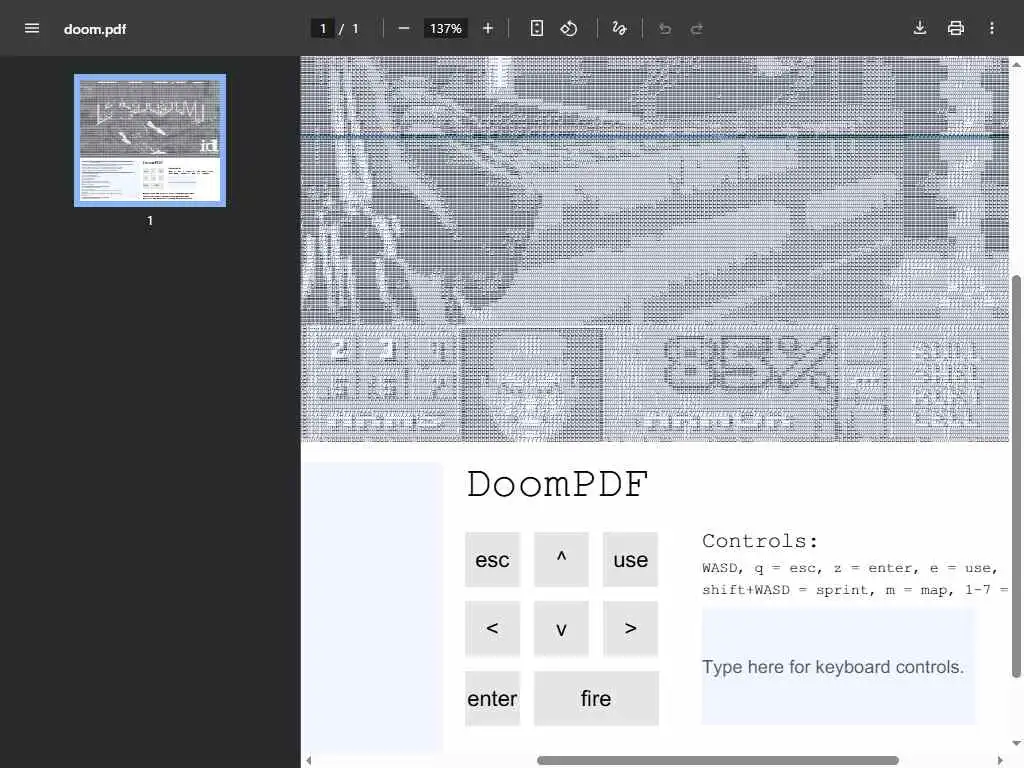Click the down v game button
The height and width of the screenshot is (768, 1024).
561,628
